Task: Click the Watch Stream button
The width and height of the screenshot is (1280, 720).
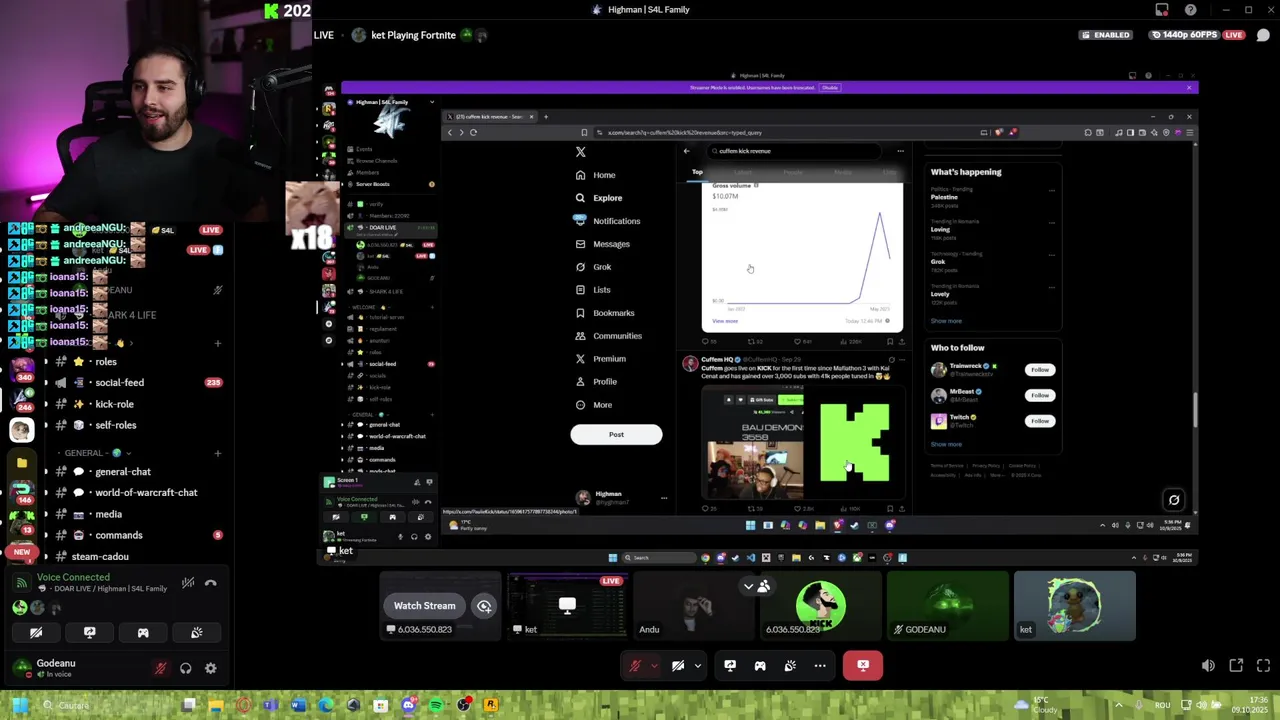Action: pos(424,606)
